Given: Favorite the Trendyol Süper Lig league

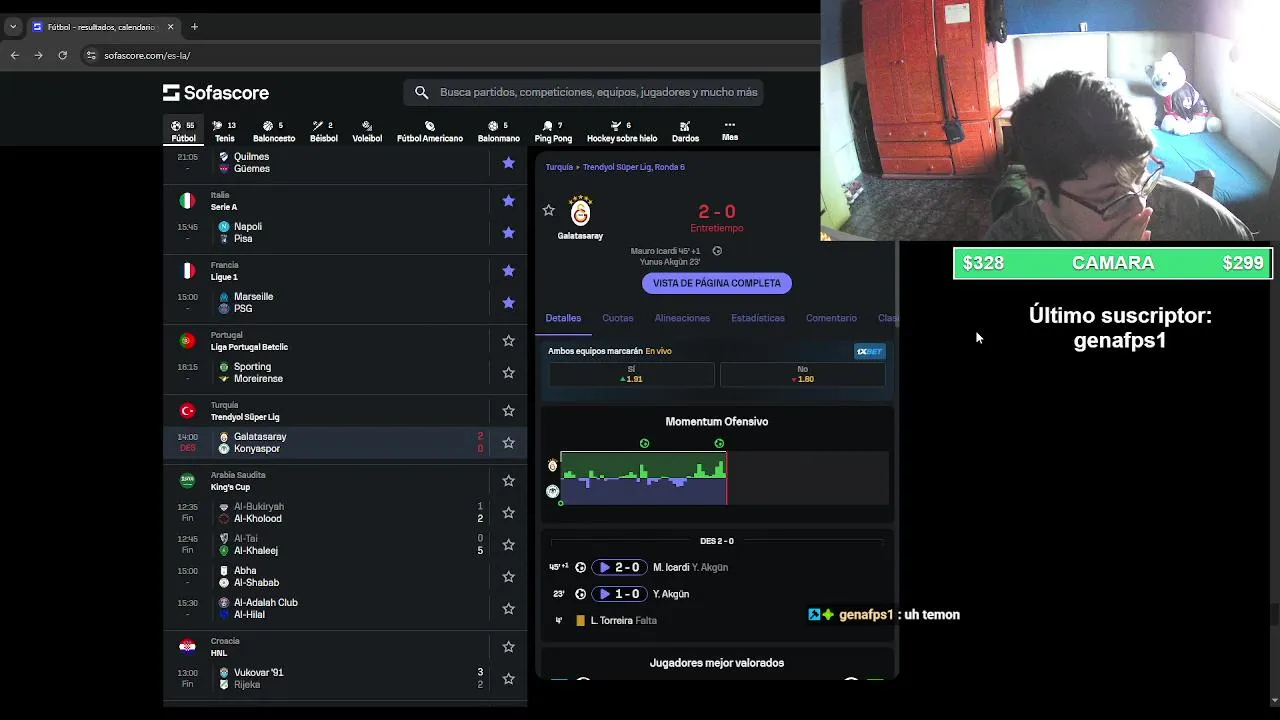Looking at the screenshot, I should tap(508, 411).
